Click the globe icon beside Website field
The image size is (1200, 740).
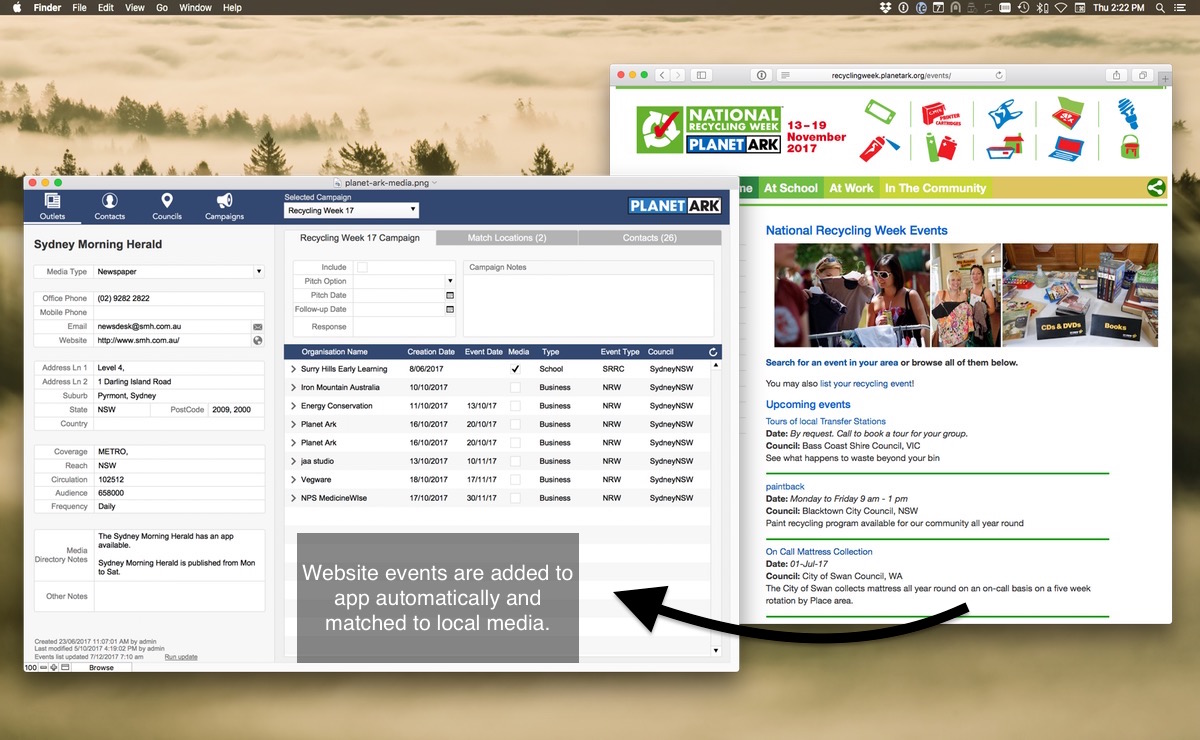[257, 340]
